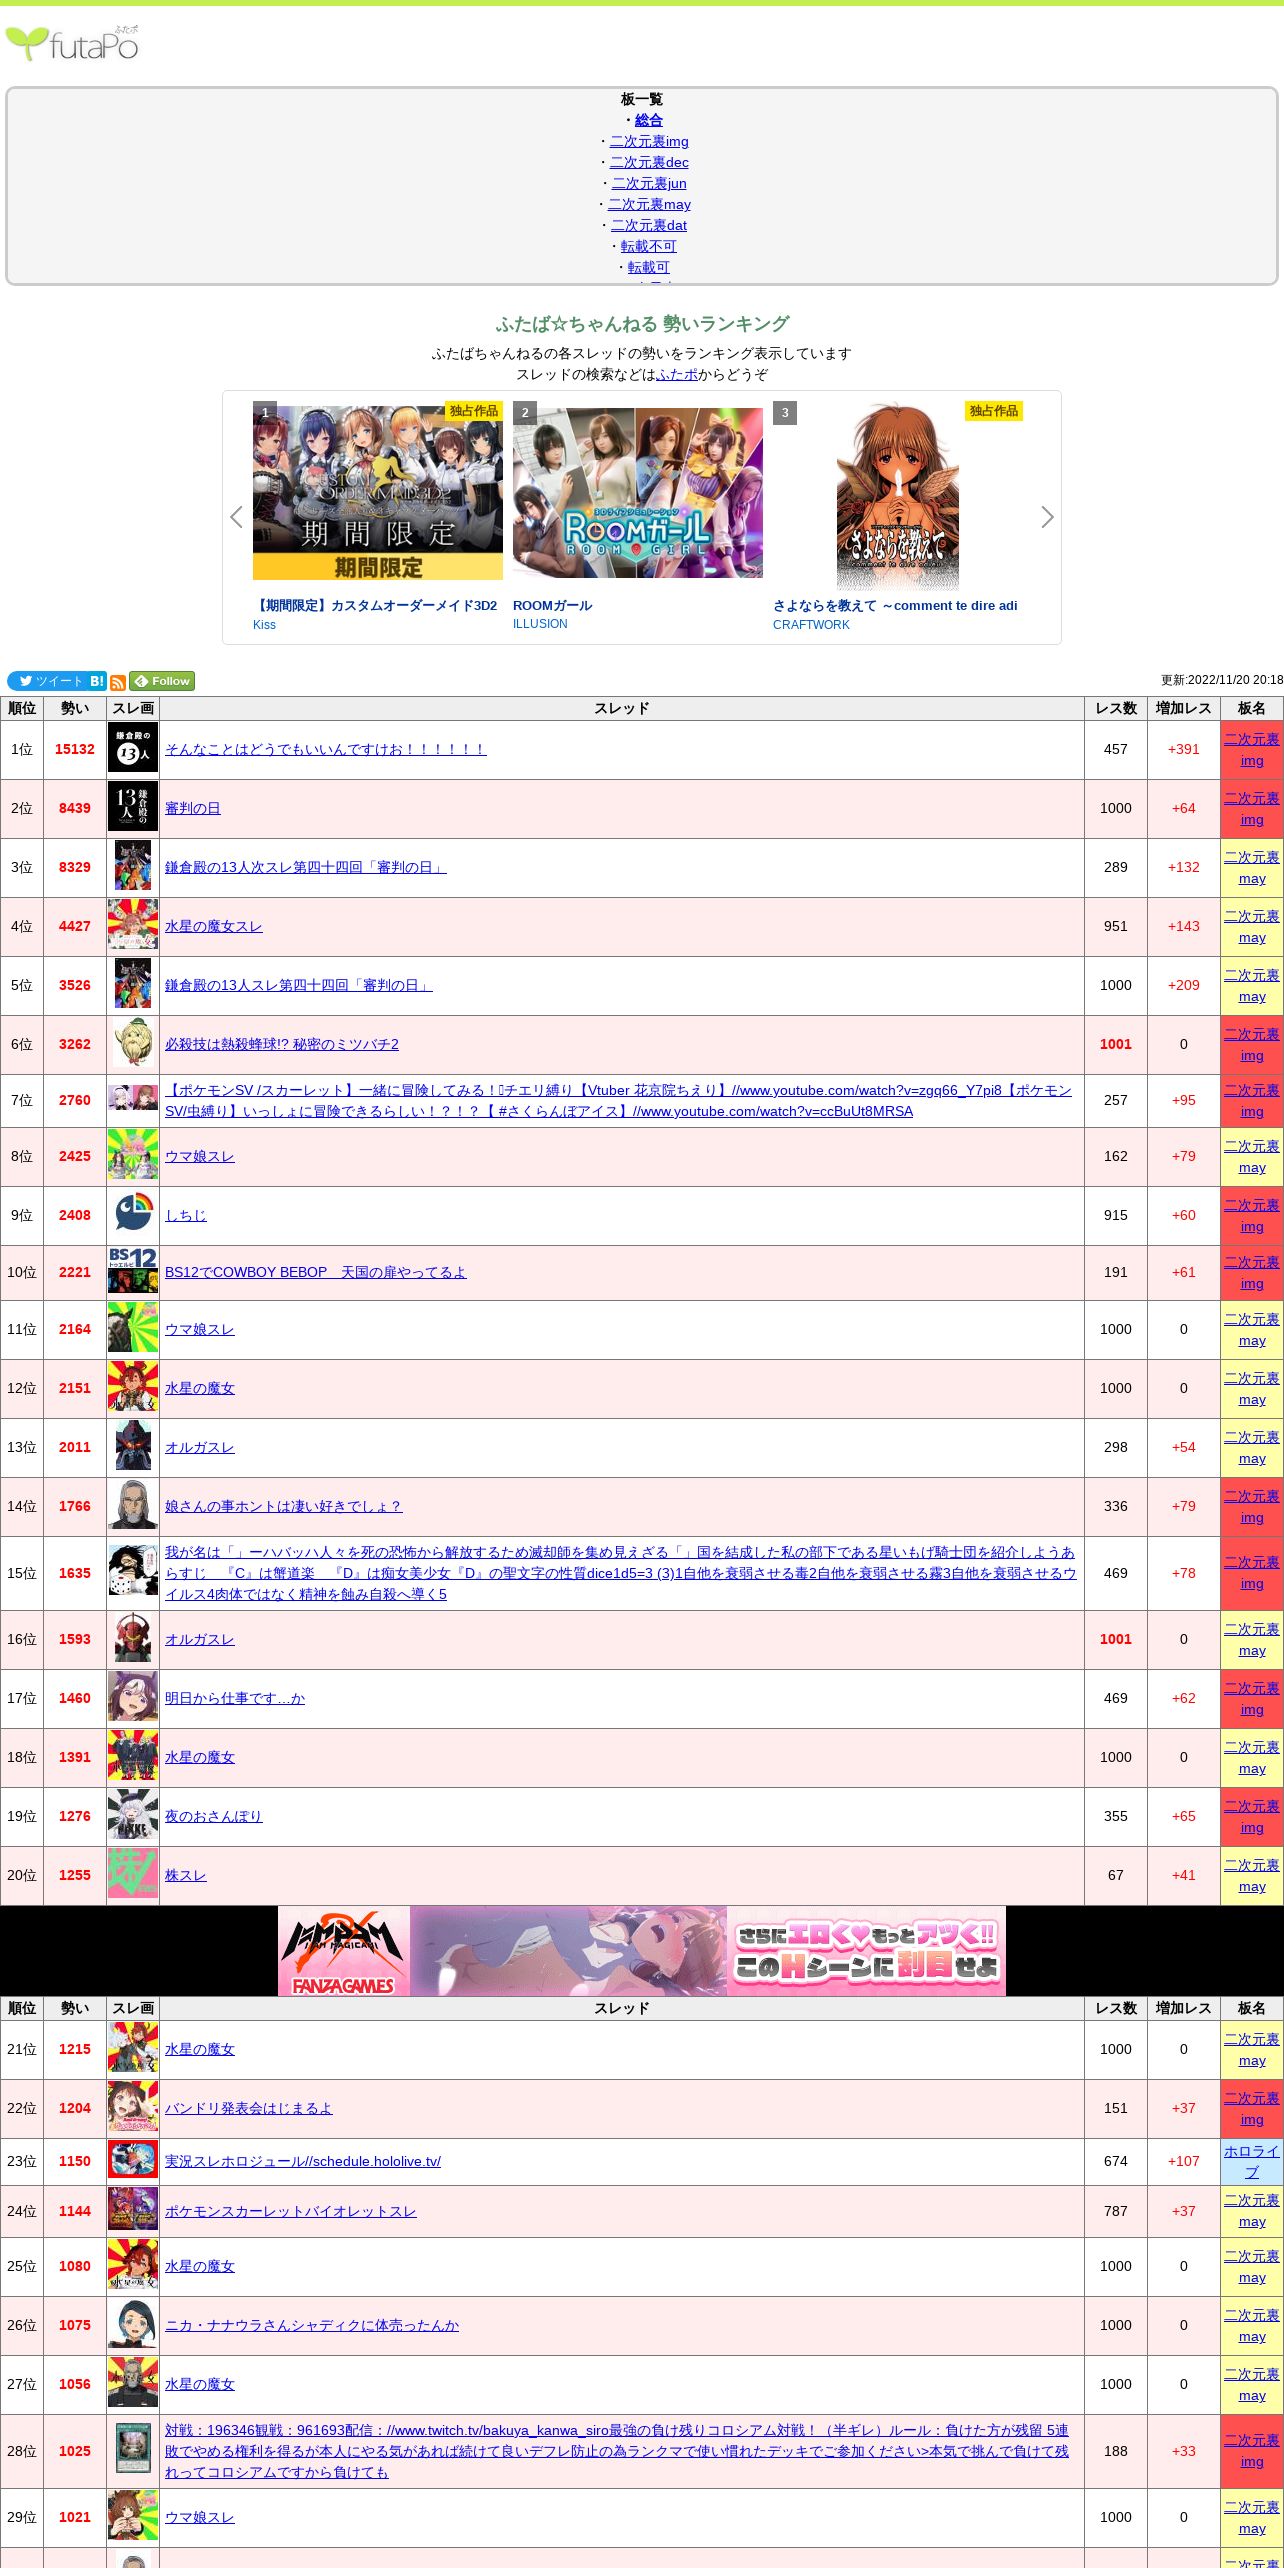
Task: Open thread そんなことはどうでもいいんですけお
Action: pos(326,749)
